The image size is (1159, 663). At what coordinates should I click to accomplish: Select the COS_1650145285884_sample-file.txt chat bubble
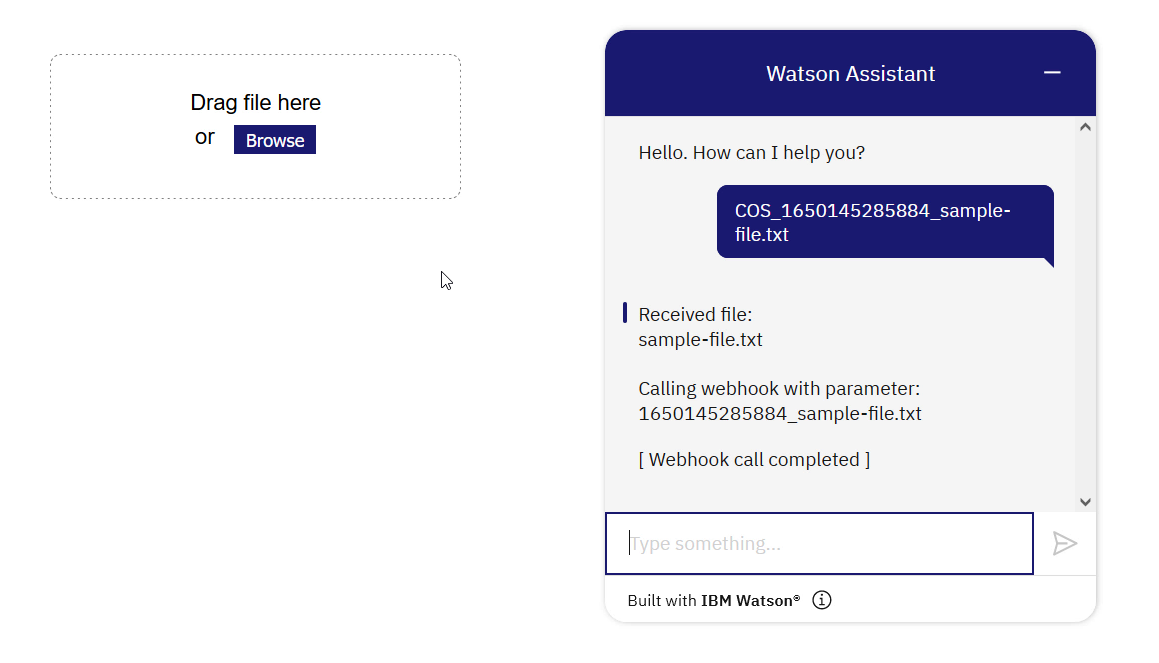pyautogui.click(x=884, y=222)
